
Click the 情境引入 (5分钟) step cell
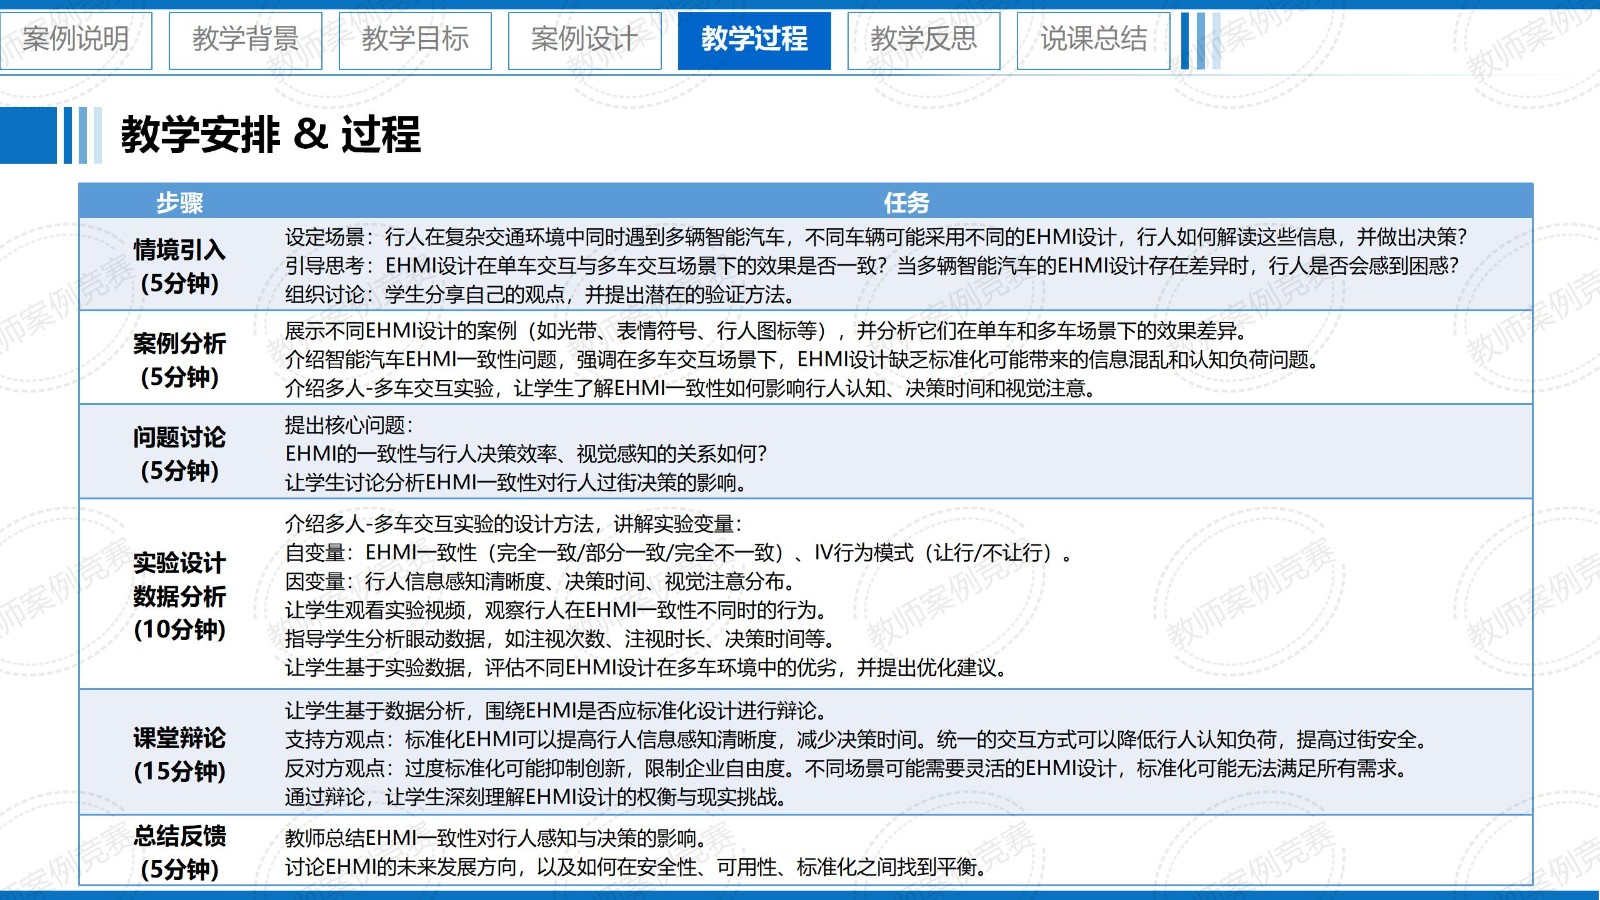(x=179, y=266)
